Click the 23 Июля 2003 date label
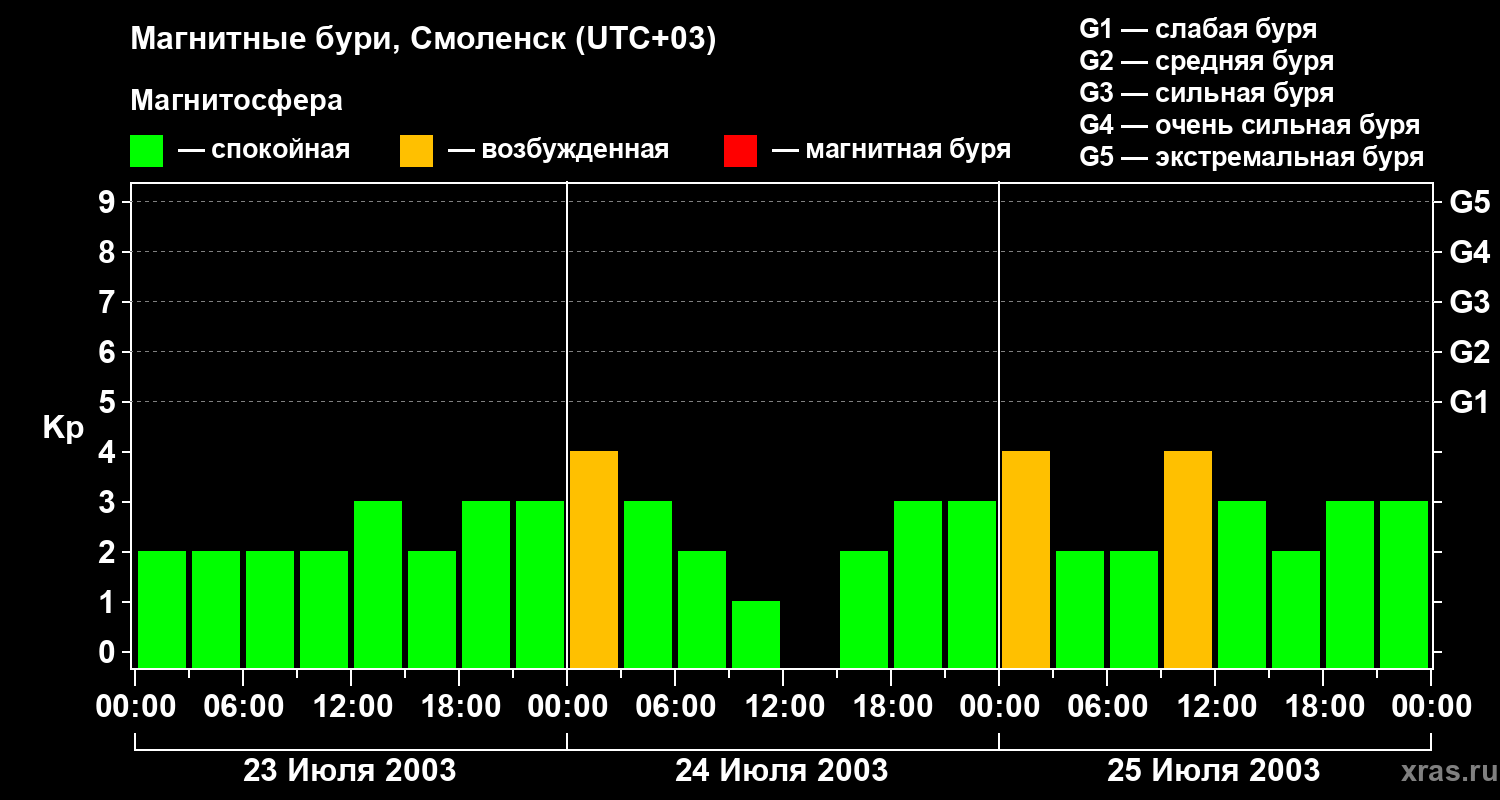 pyautogui.click(x=350, y=771)
